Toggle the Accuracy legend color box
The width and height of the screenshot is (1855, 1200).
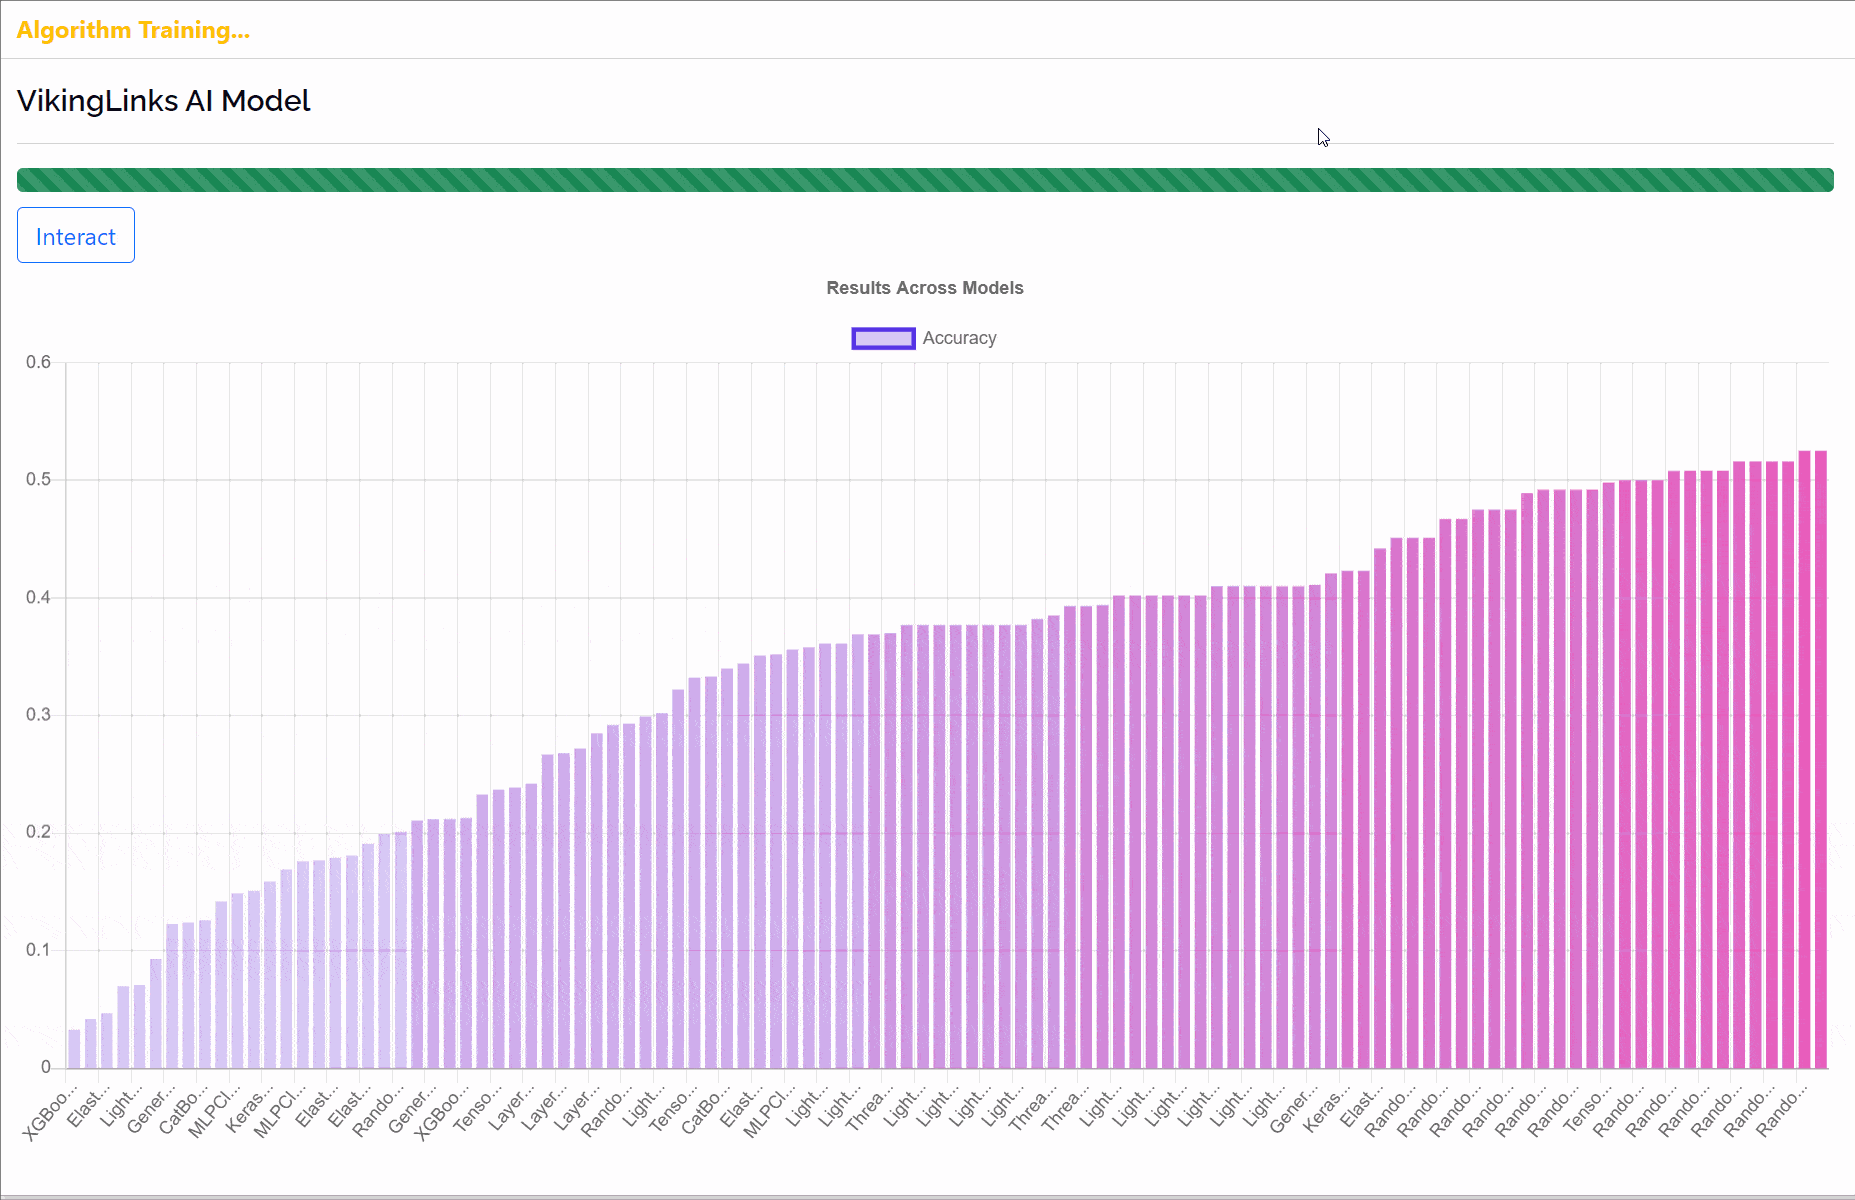click(882, 339)
